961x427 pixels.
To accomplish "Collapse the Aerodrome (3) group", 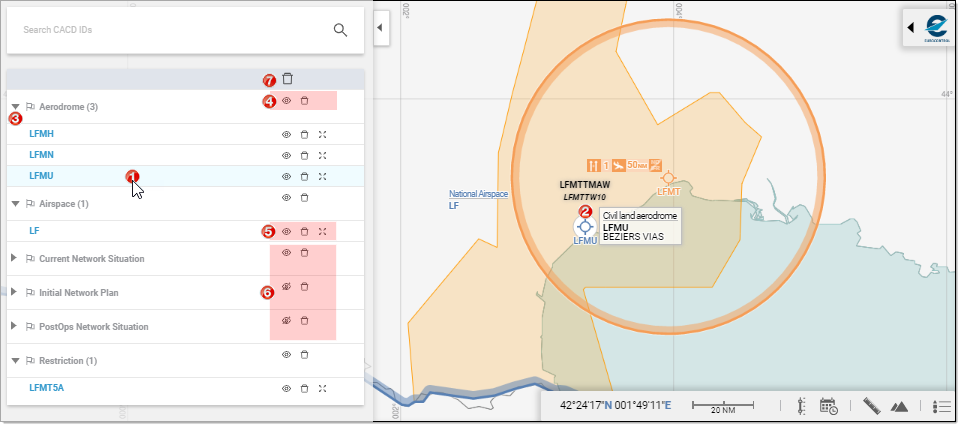I will (15, 106).
